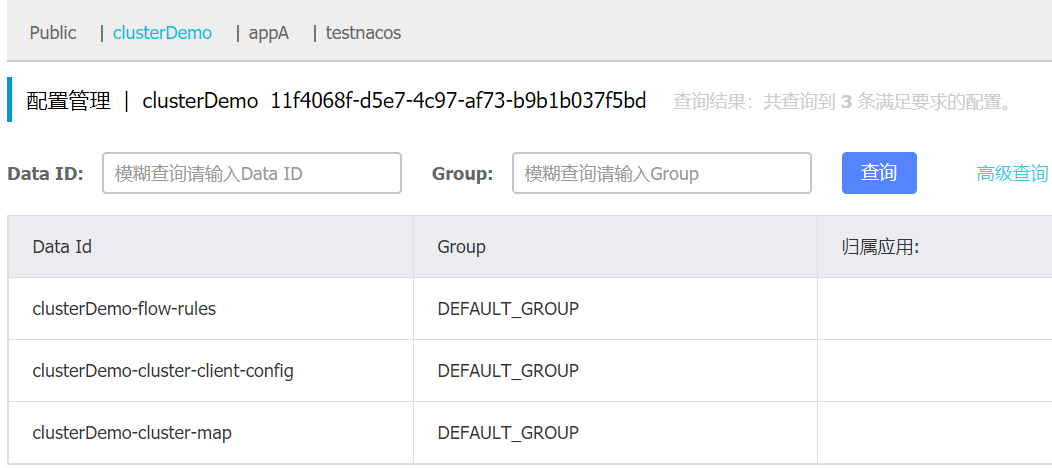Select the clusterDemo-cluster-map config entry

[x=132, y=433]
